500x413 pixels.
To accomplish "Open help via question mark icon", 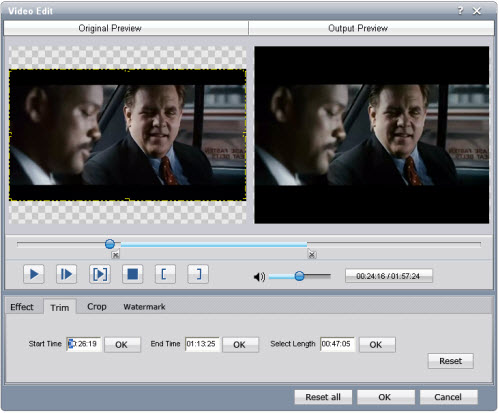I will pos(460,11).
